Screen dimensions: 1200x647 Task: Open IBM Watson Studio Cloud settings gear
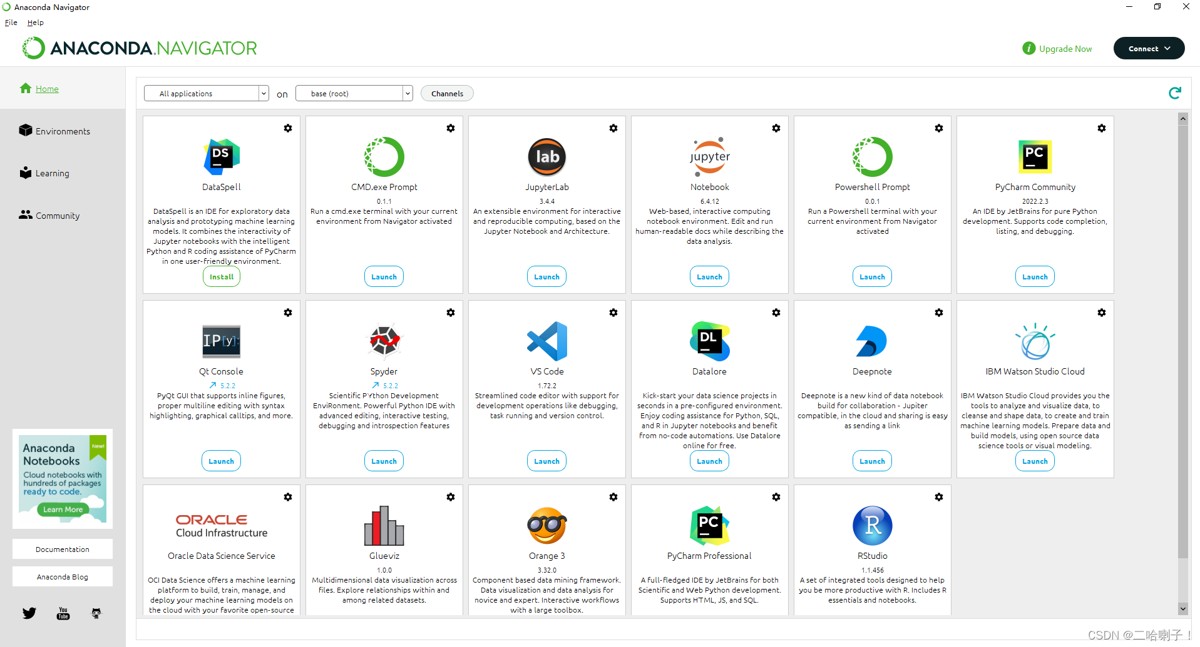click(1102, 313)
